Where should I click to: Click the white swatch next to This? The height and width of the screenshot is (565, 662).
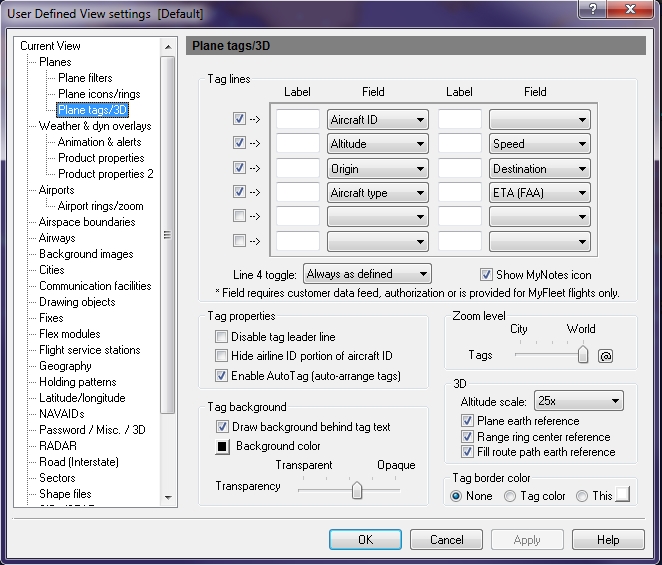(x=623, y=496)
